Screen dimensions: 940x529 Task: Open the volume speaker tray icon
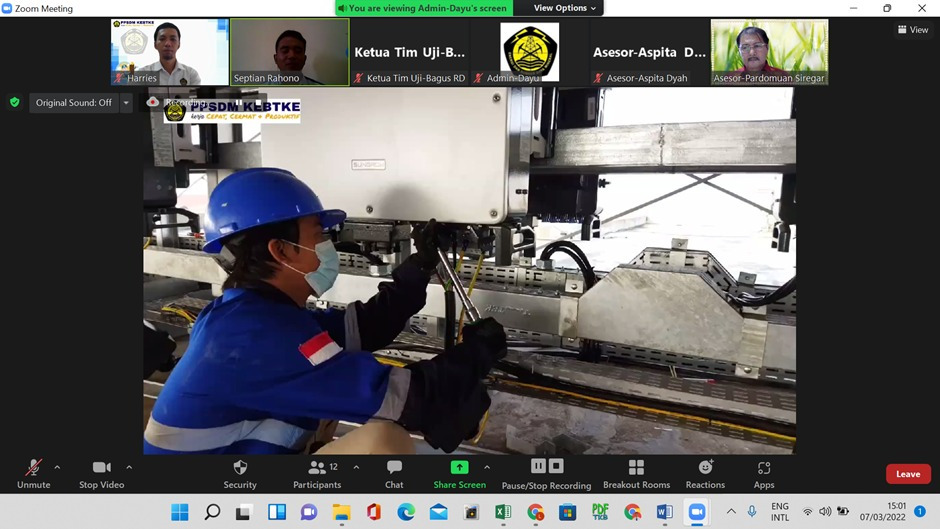(x=825, y=512)
